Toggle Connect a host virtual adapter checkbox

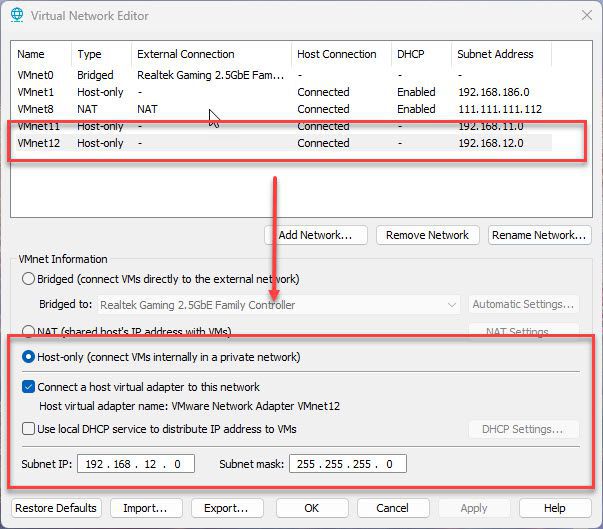tap(28, 387)
